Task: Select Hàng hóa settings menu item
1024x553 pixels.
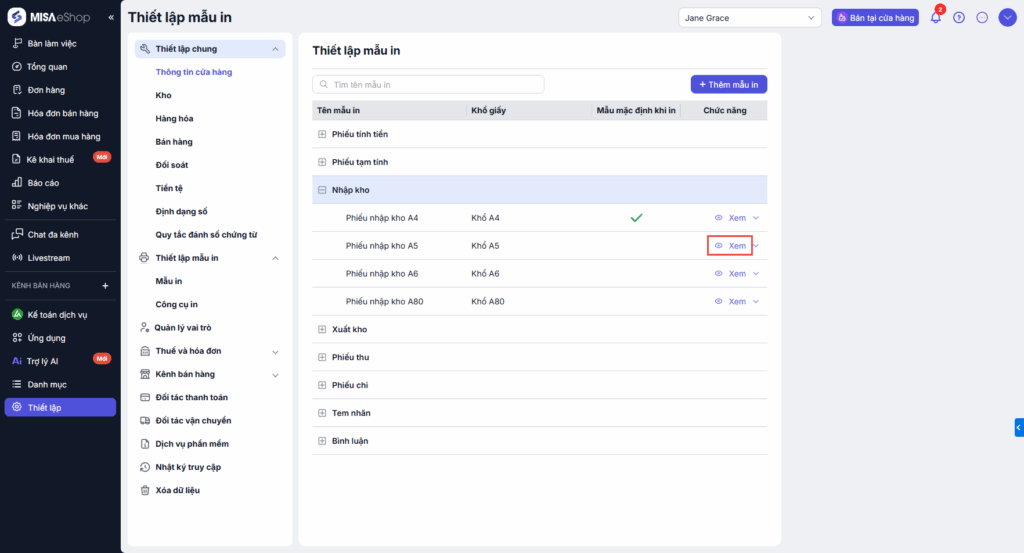Action: pos(173,118)
